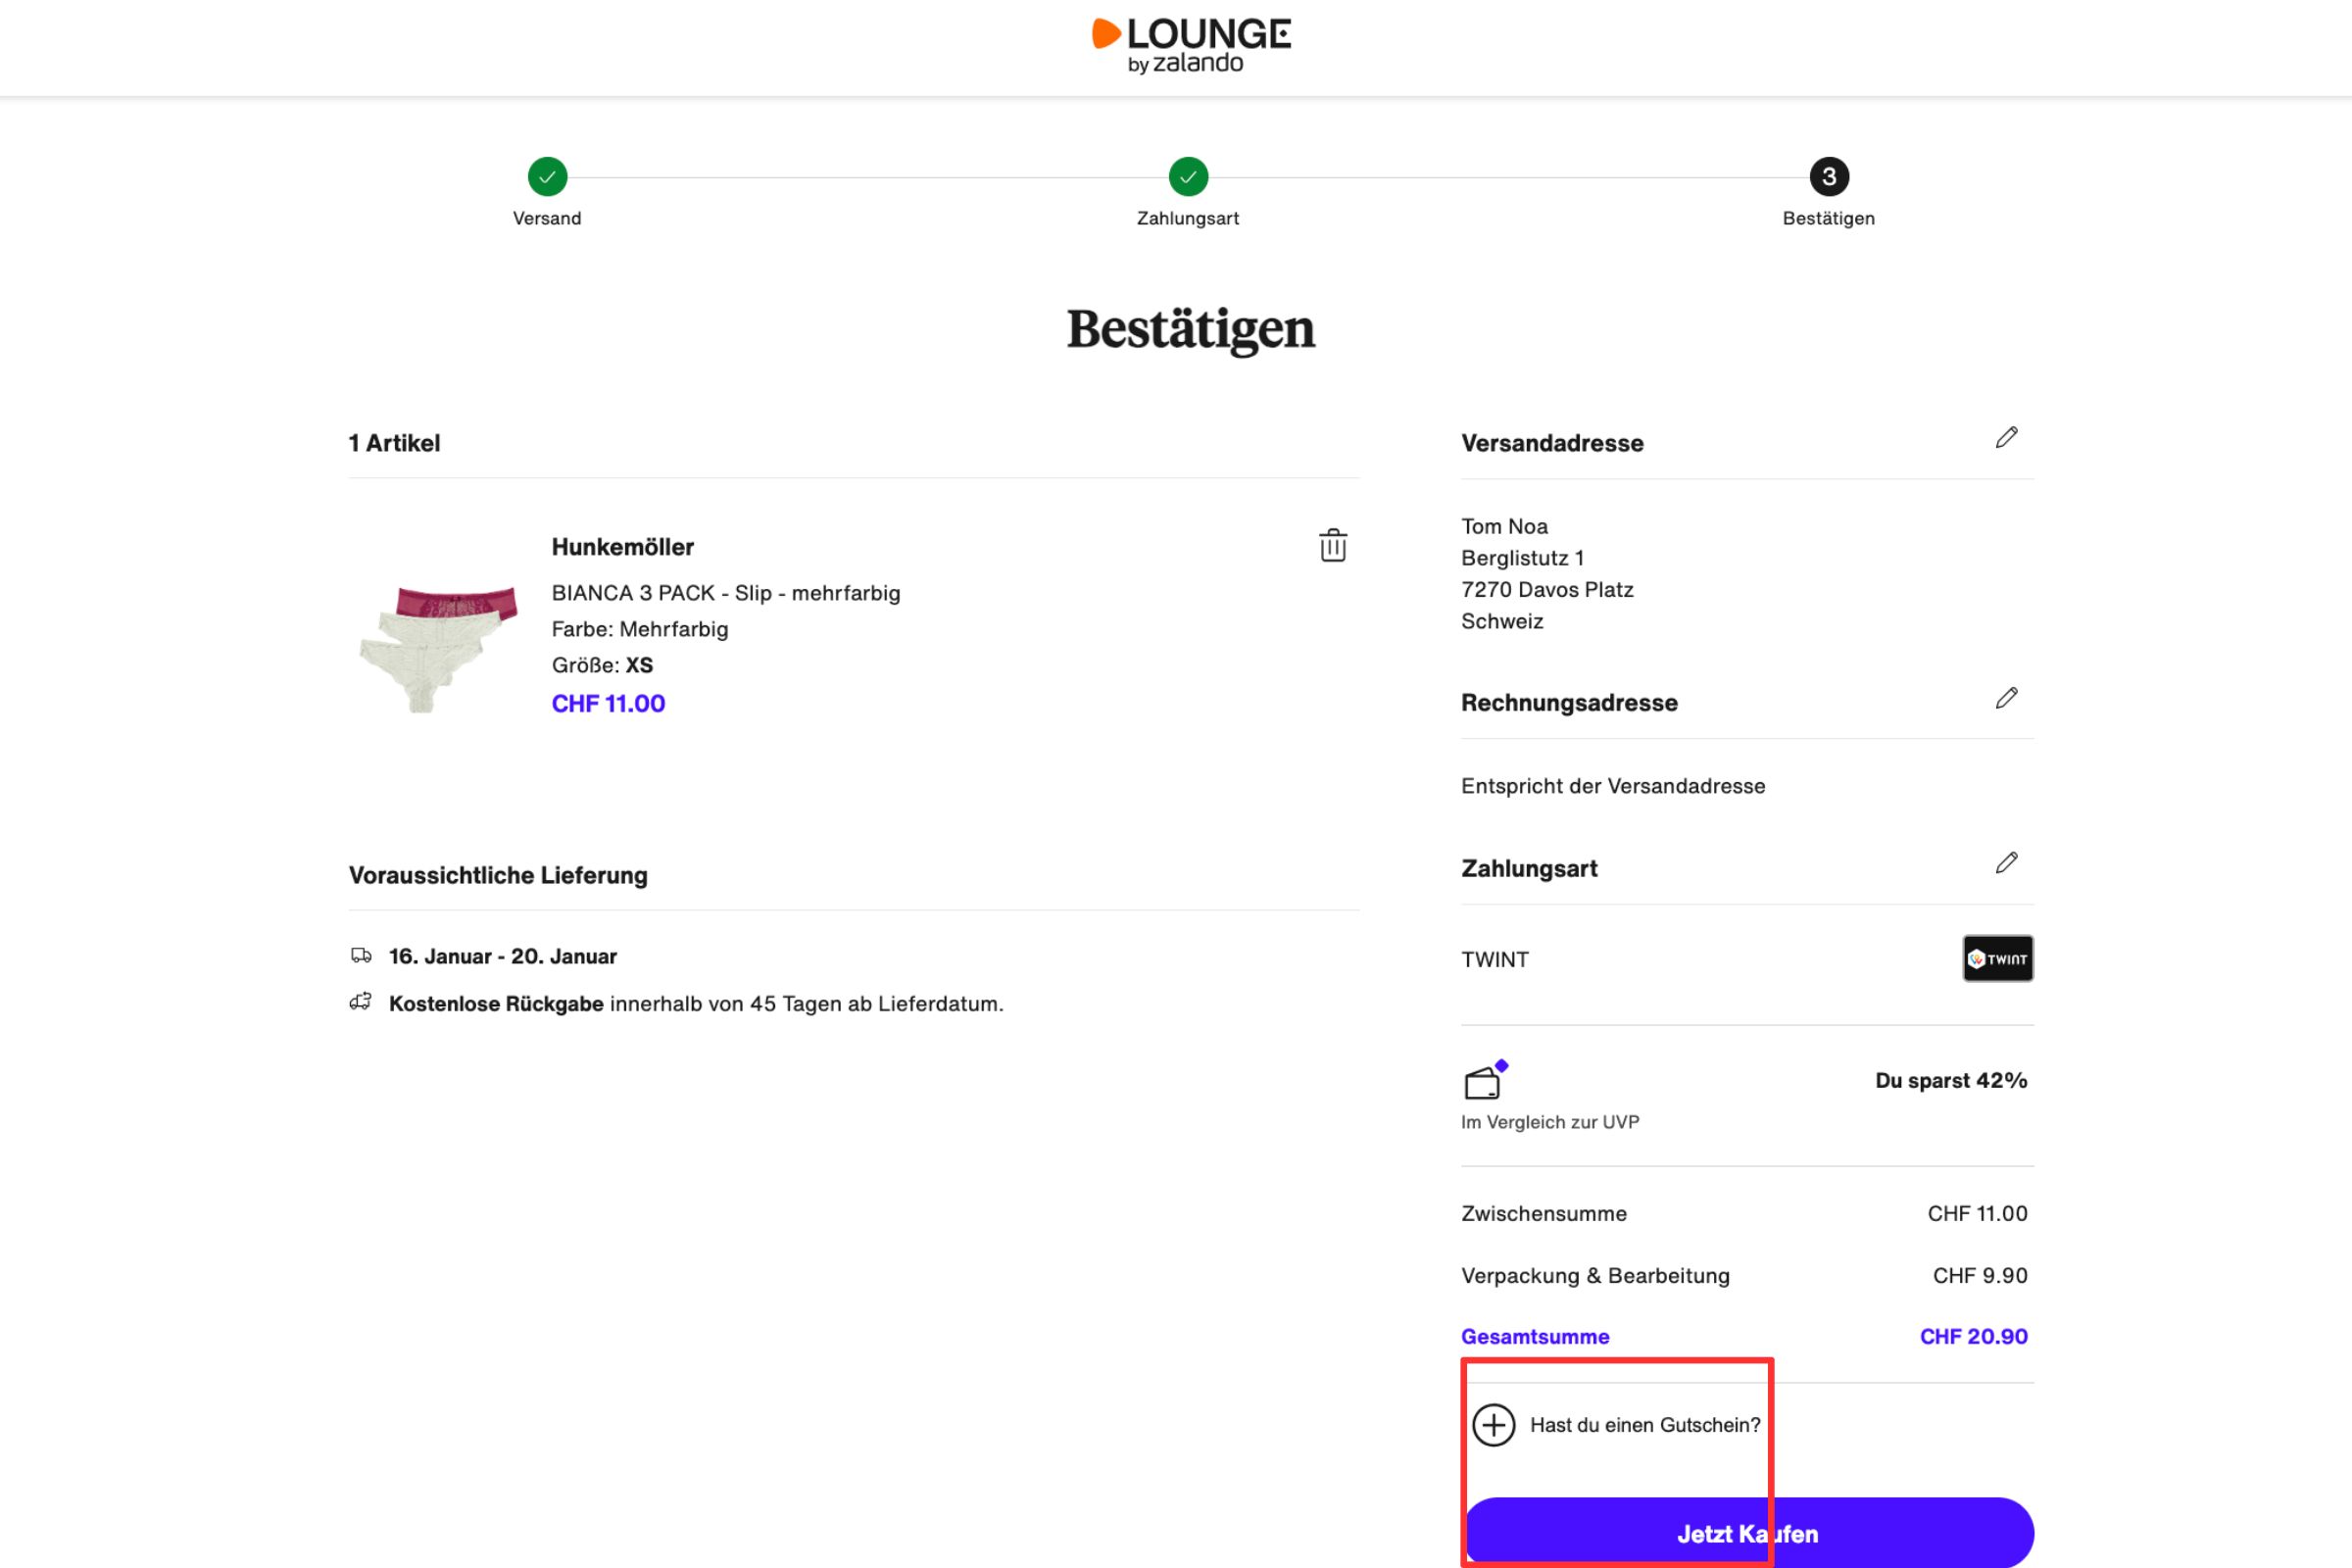This screenshot has height=1568, width=2352.
Task: Click address line 'Berglistutz 1'
Action: [x=1522, y=558]
